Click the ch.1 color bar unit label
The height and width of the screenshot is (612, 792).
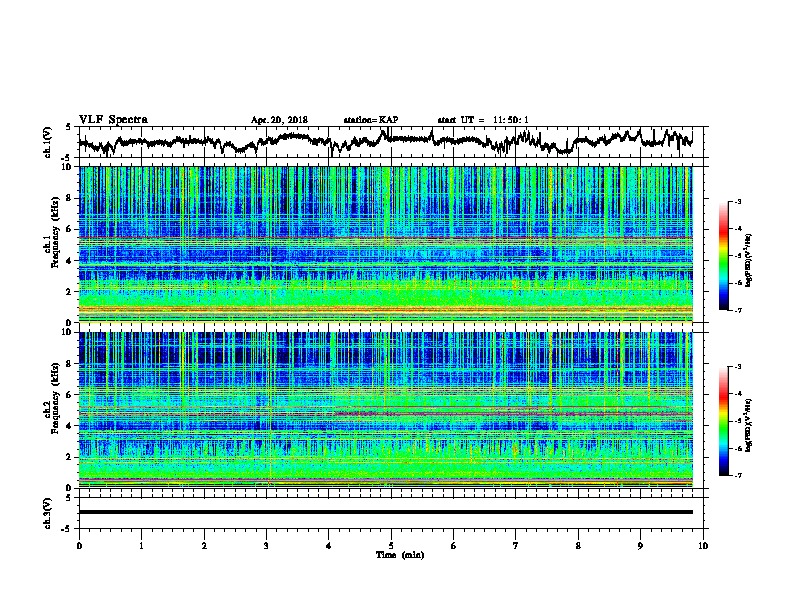(749, 261)
